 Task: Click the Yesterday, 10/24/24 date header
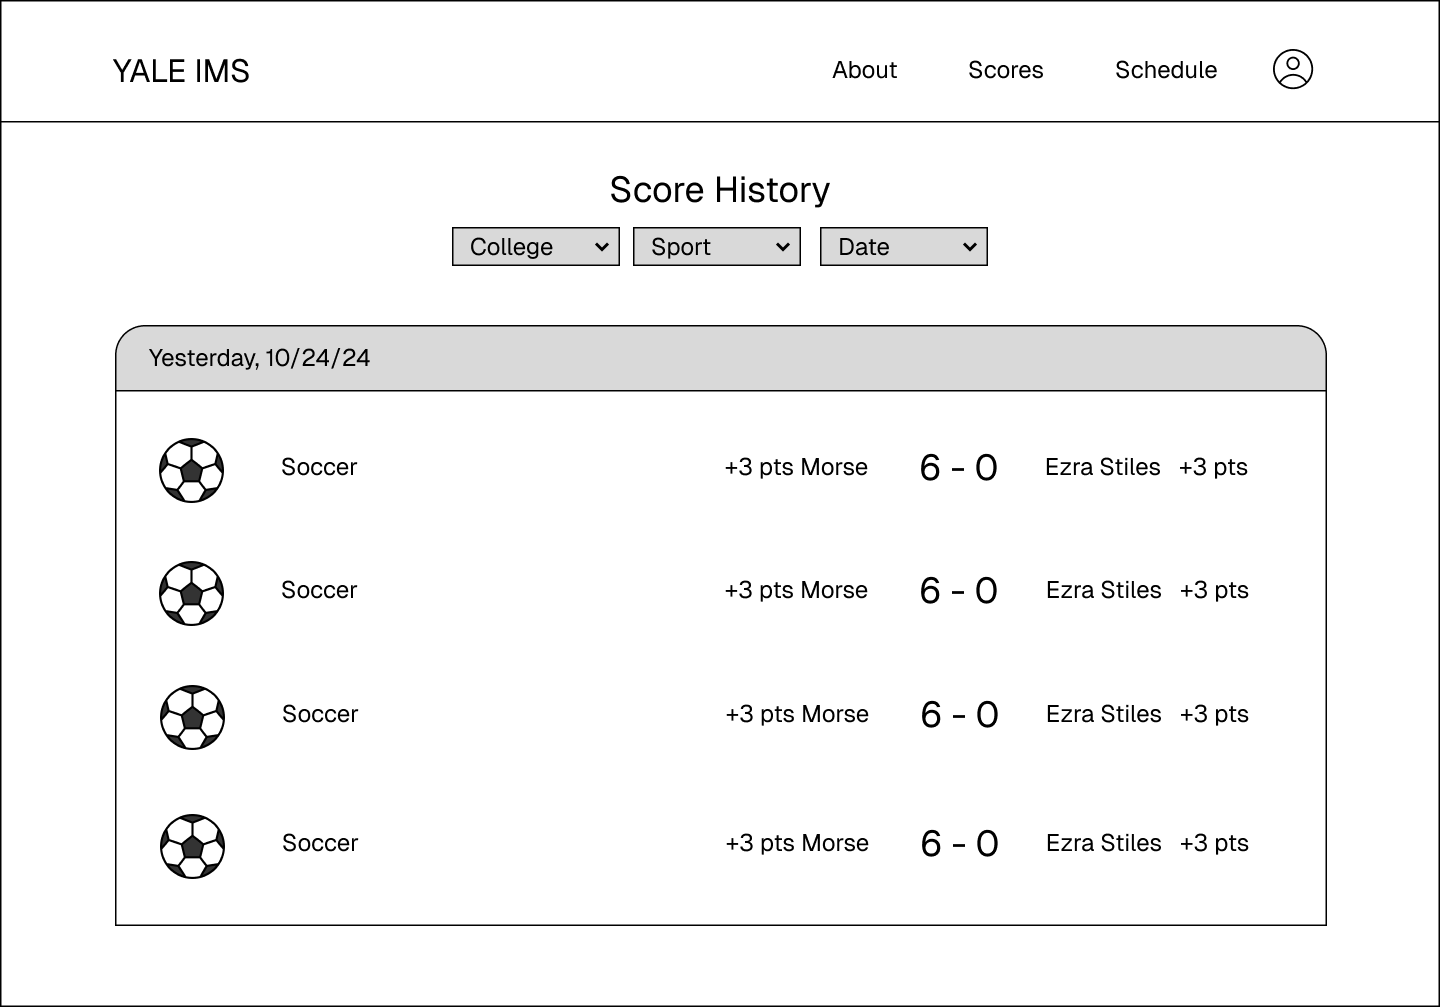coord(259,358)
